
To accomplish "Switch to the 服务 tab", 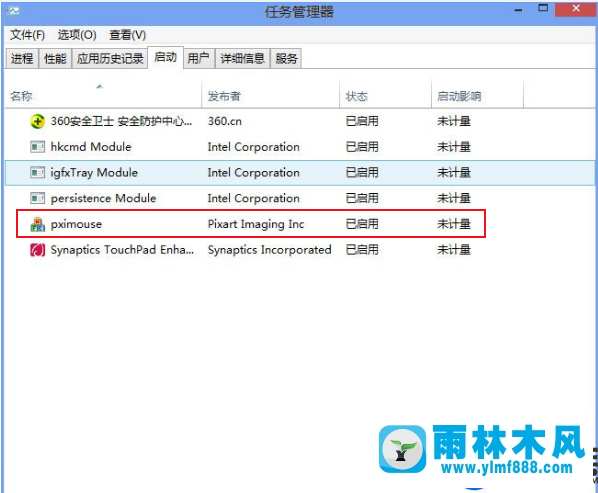I will (286, 59).
